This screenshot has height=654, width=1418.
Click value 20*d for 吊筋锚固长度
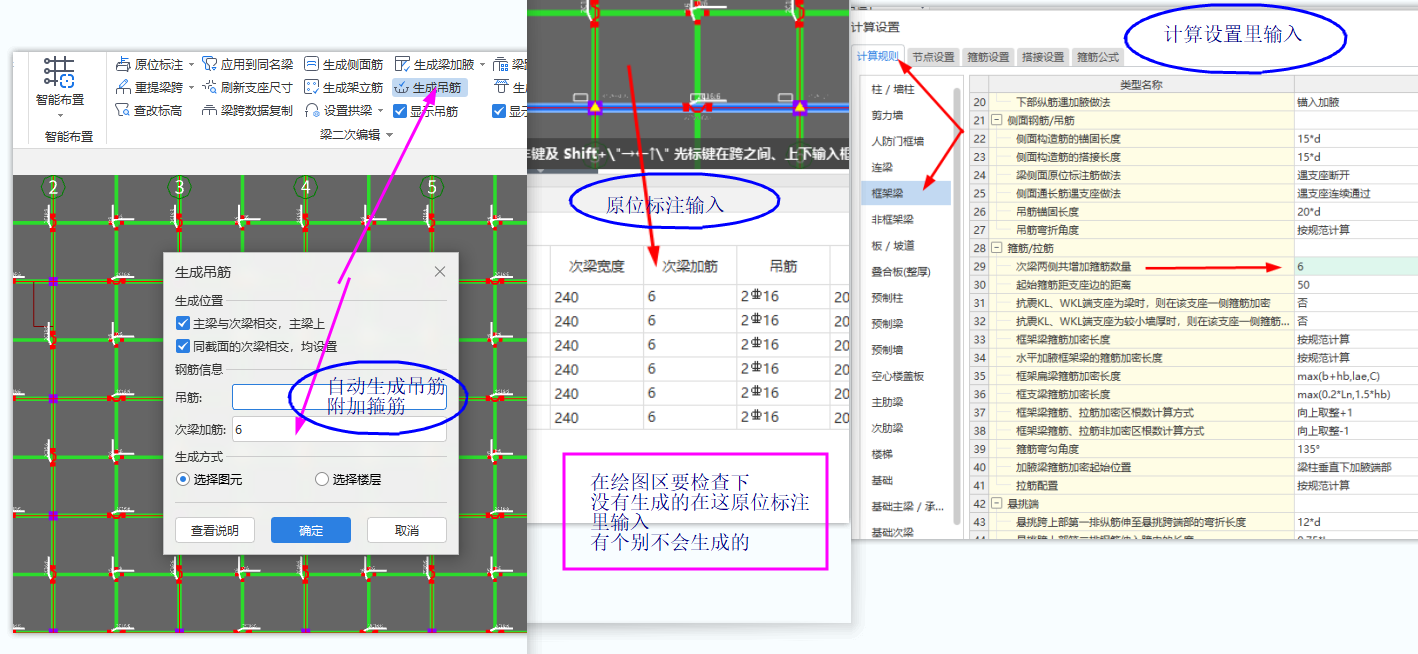click(1355, 211)
